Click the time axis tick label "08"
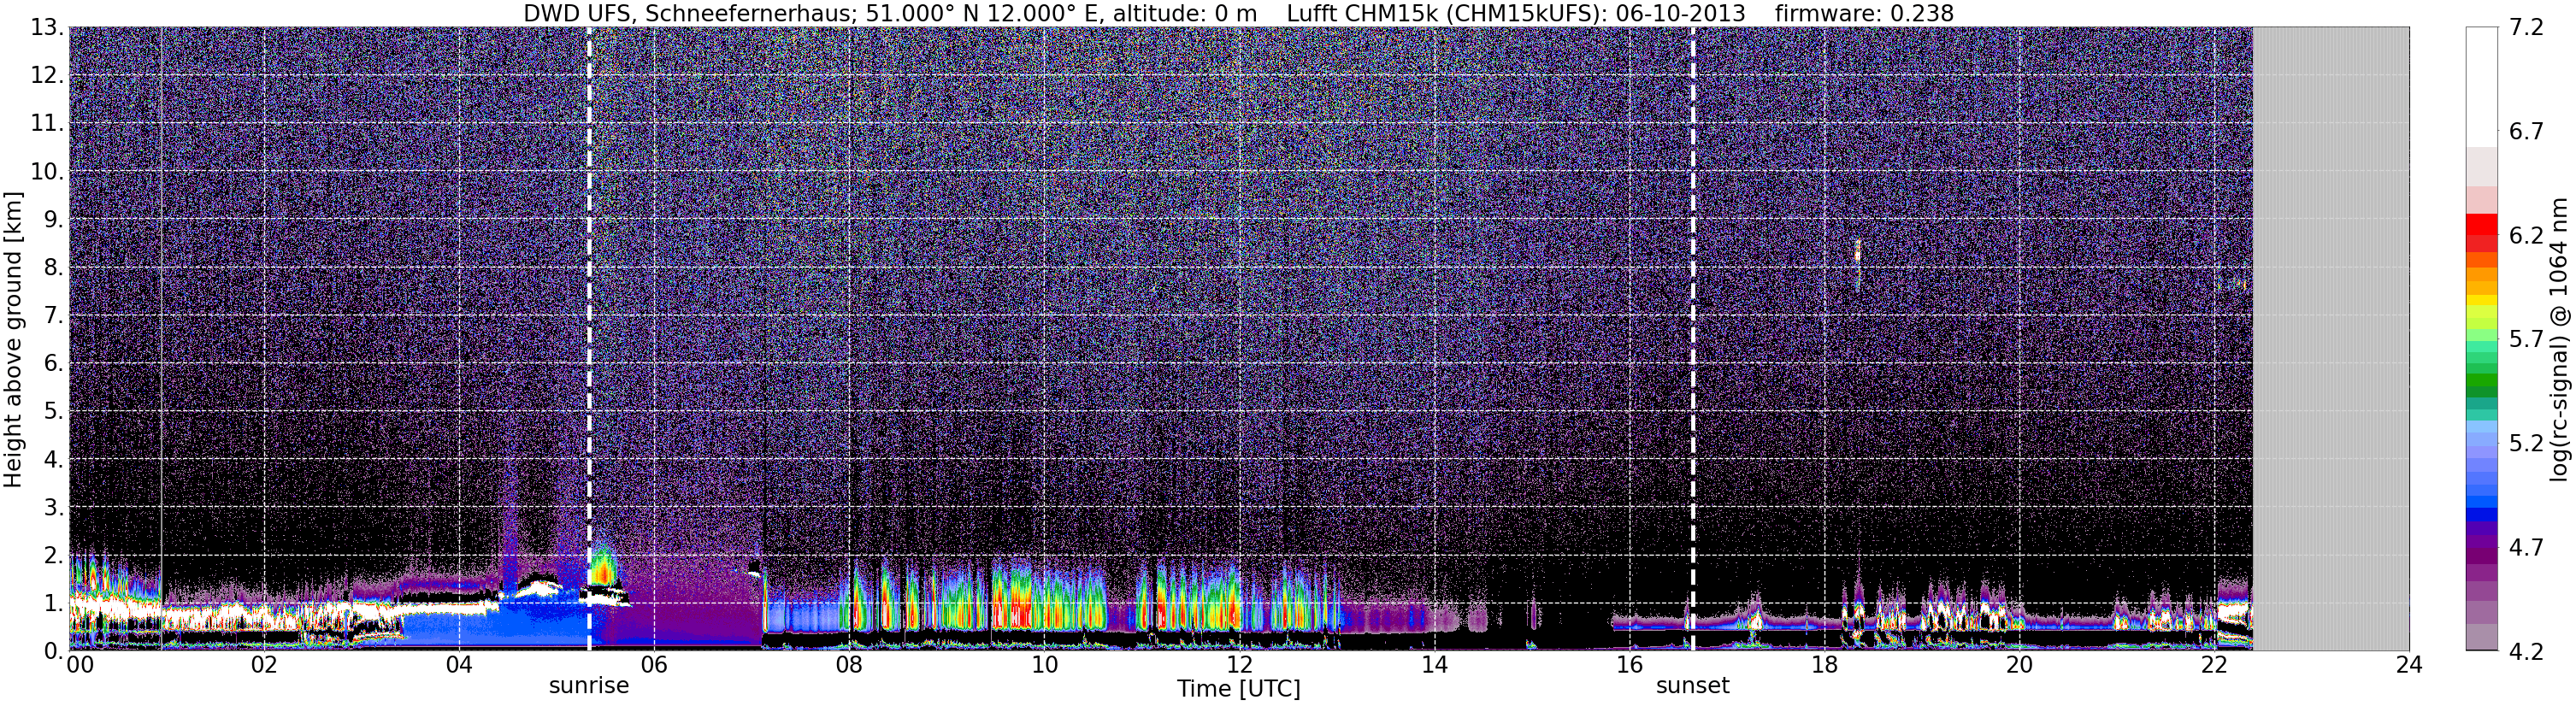The height and width of the screenshot is (706, 2576). tap(848, 666)
